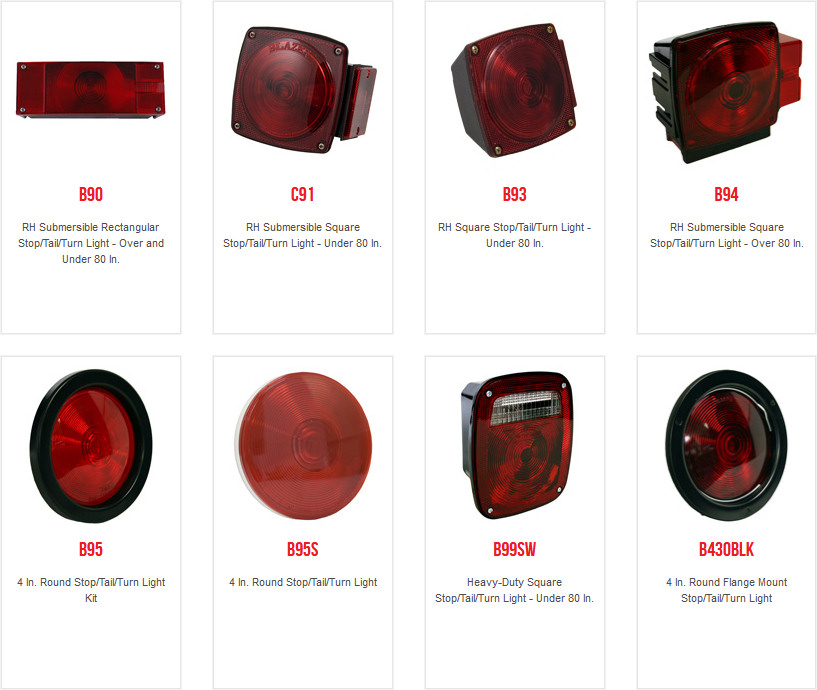Click 4 In. Round Stop/Tail/Turn Light Kit text
This screenshot has height=690, width=817.
(91, 590)
